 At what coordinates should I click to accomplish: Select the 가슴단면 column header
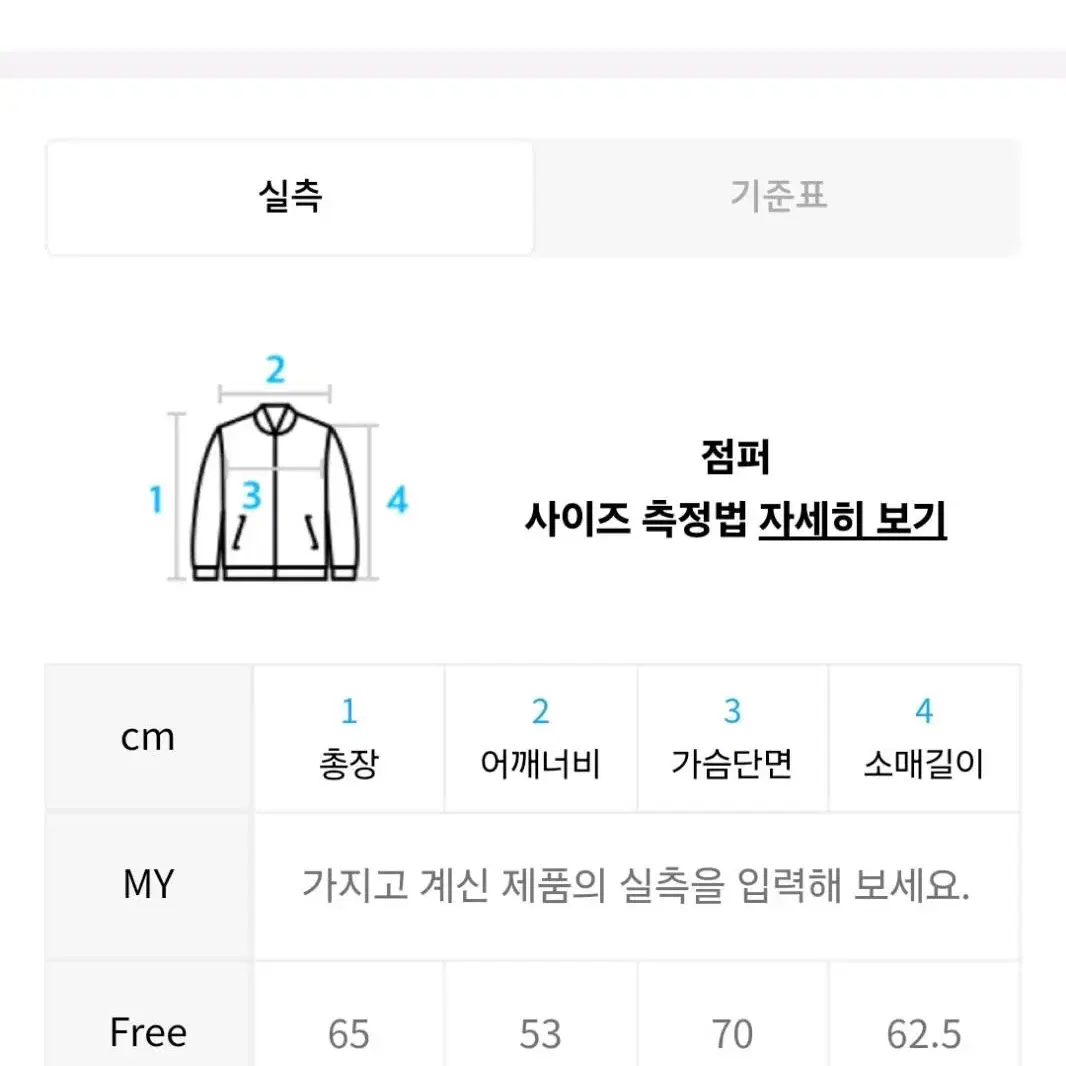pos(732,738)
